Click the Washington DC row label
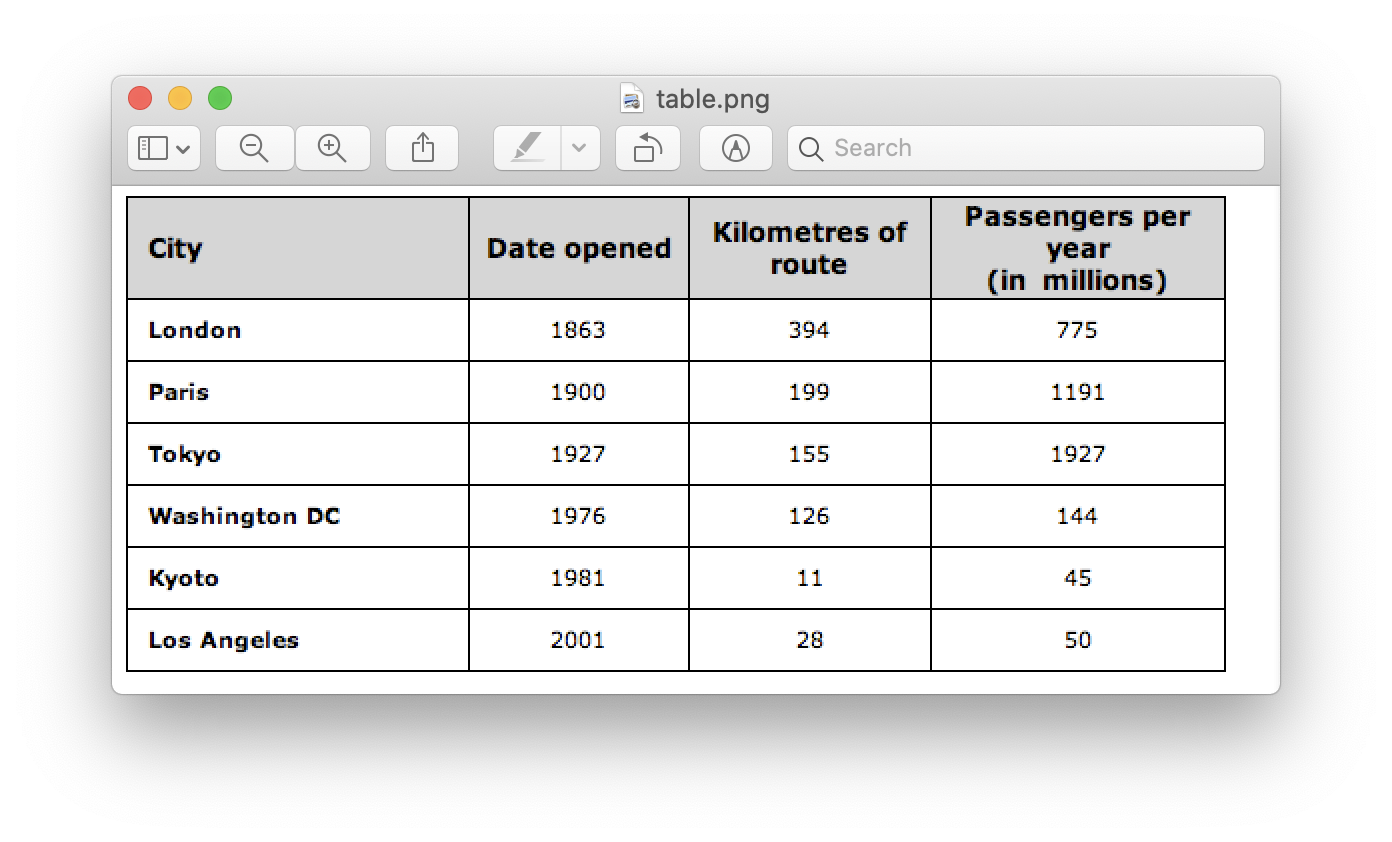1392x842 pixels. coord(244,516)
